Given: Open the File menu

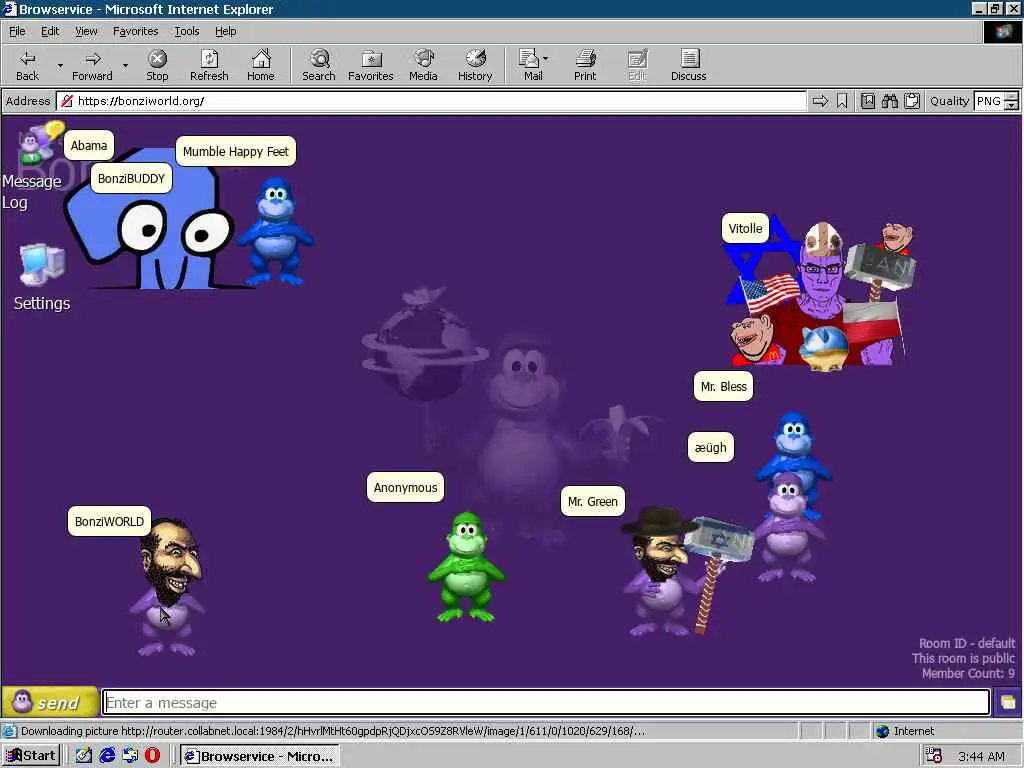Looking at the screenshot, I should pyautogui.click(x=17, y=31).
